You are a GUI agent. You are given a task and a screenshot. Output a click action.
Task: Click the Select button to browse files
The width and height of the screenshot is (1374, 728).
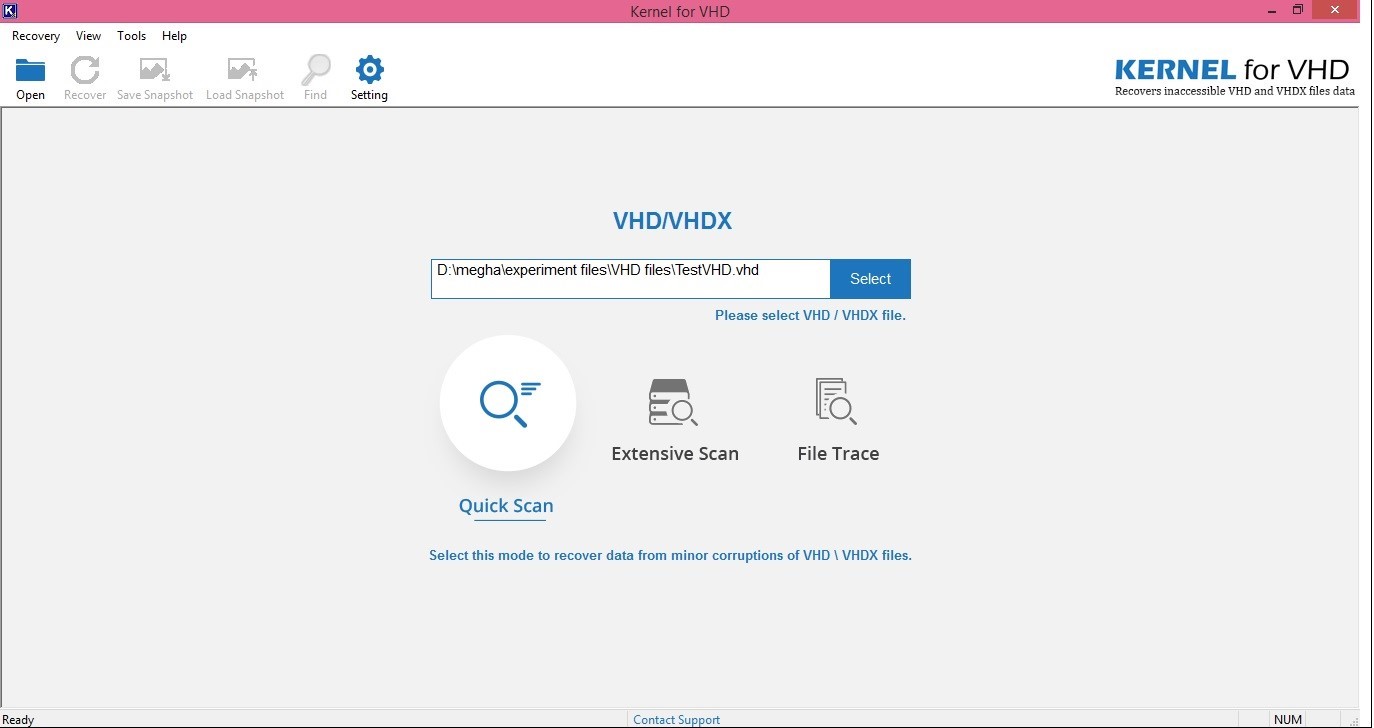pyautogui.click(x=869, y=278)
